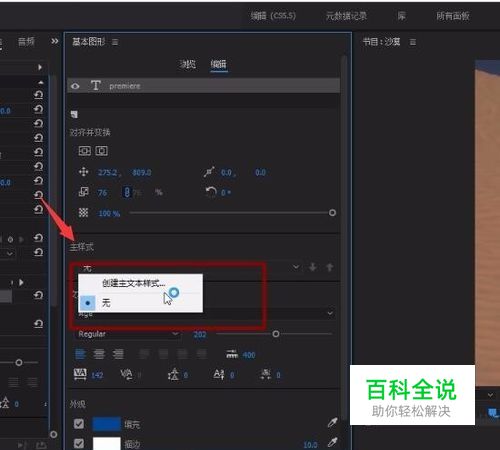Toggle the uniform scale link lock
This screenshot has width=500, height=450.
pyautogui.click(x=127, y=192)
